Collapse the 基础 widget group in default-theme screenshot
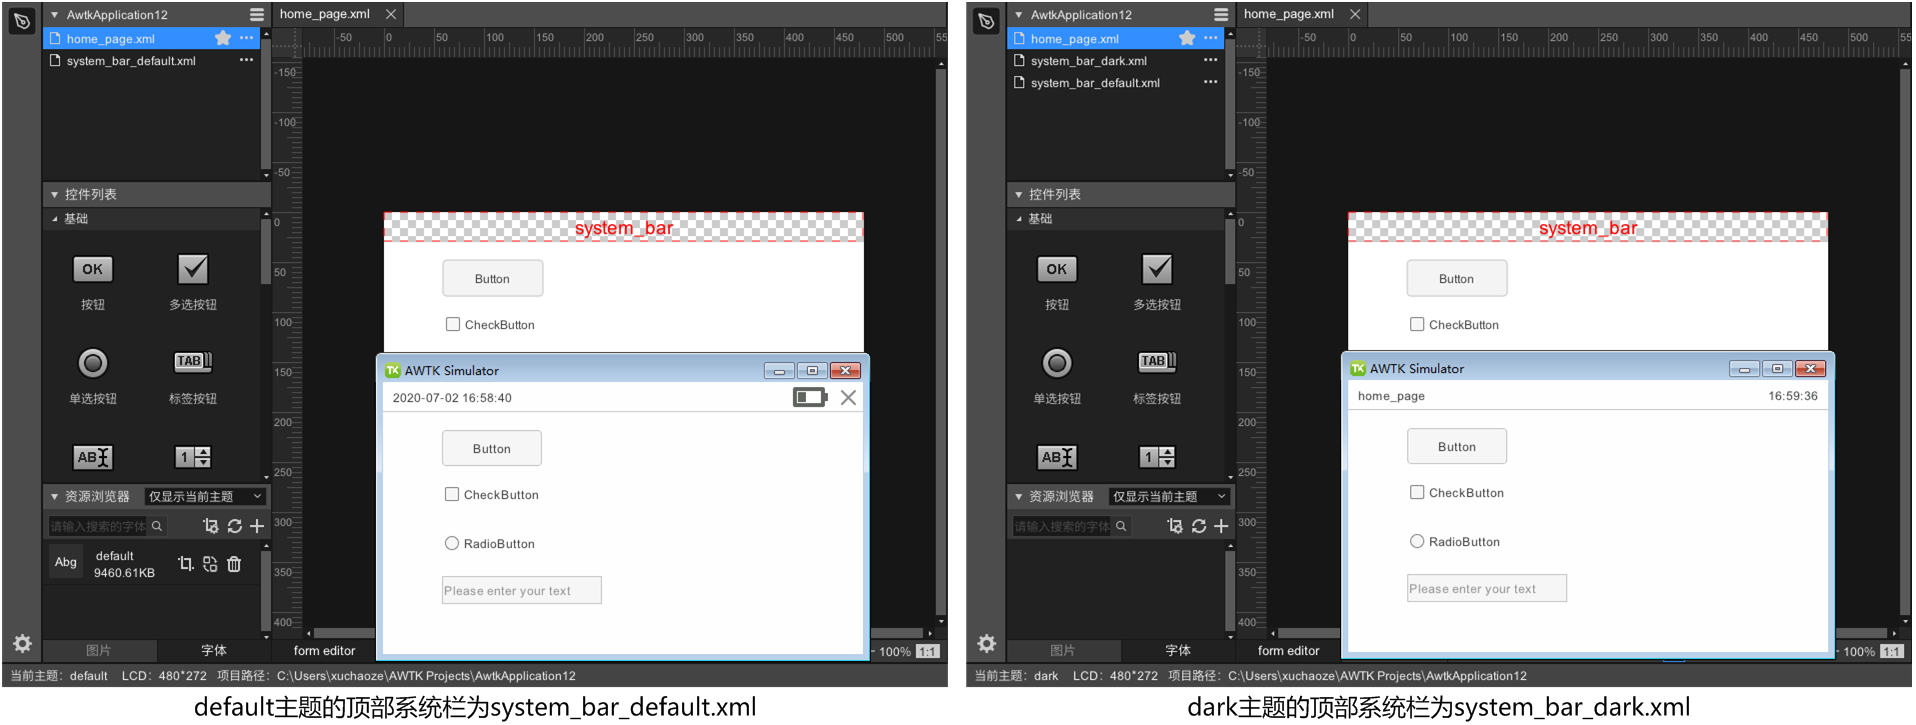The image size is (1916, 725). pos(55,219)
